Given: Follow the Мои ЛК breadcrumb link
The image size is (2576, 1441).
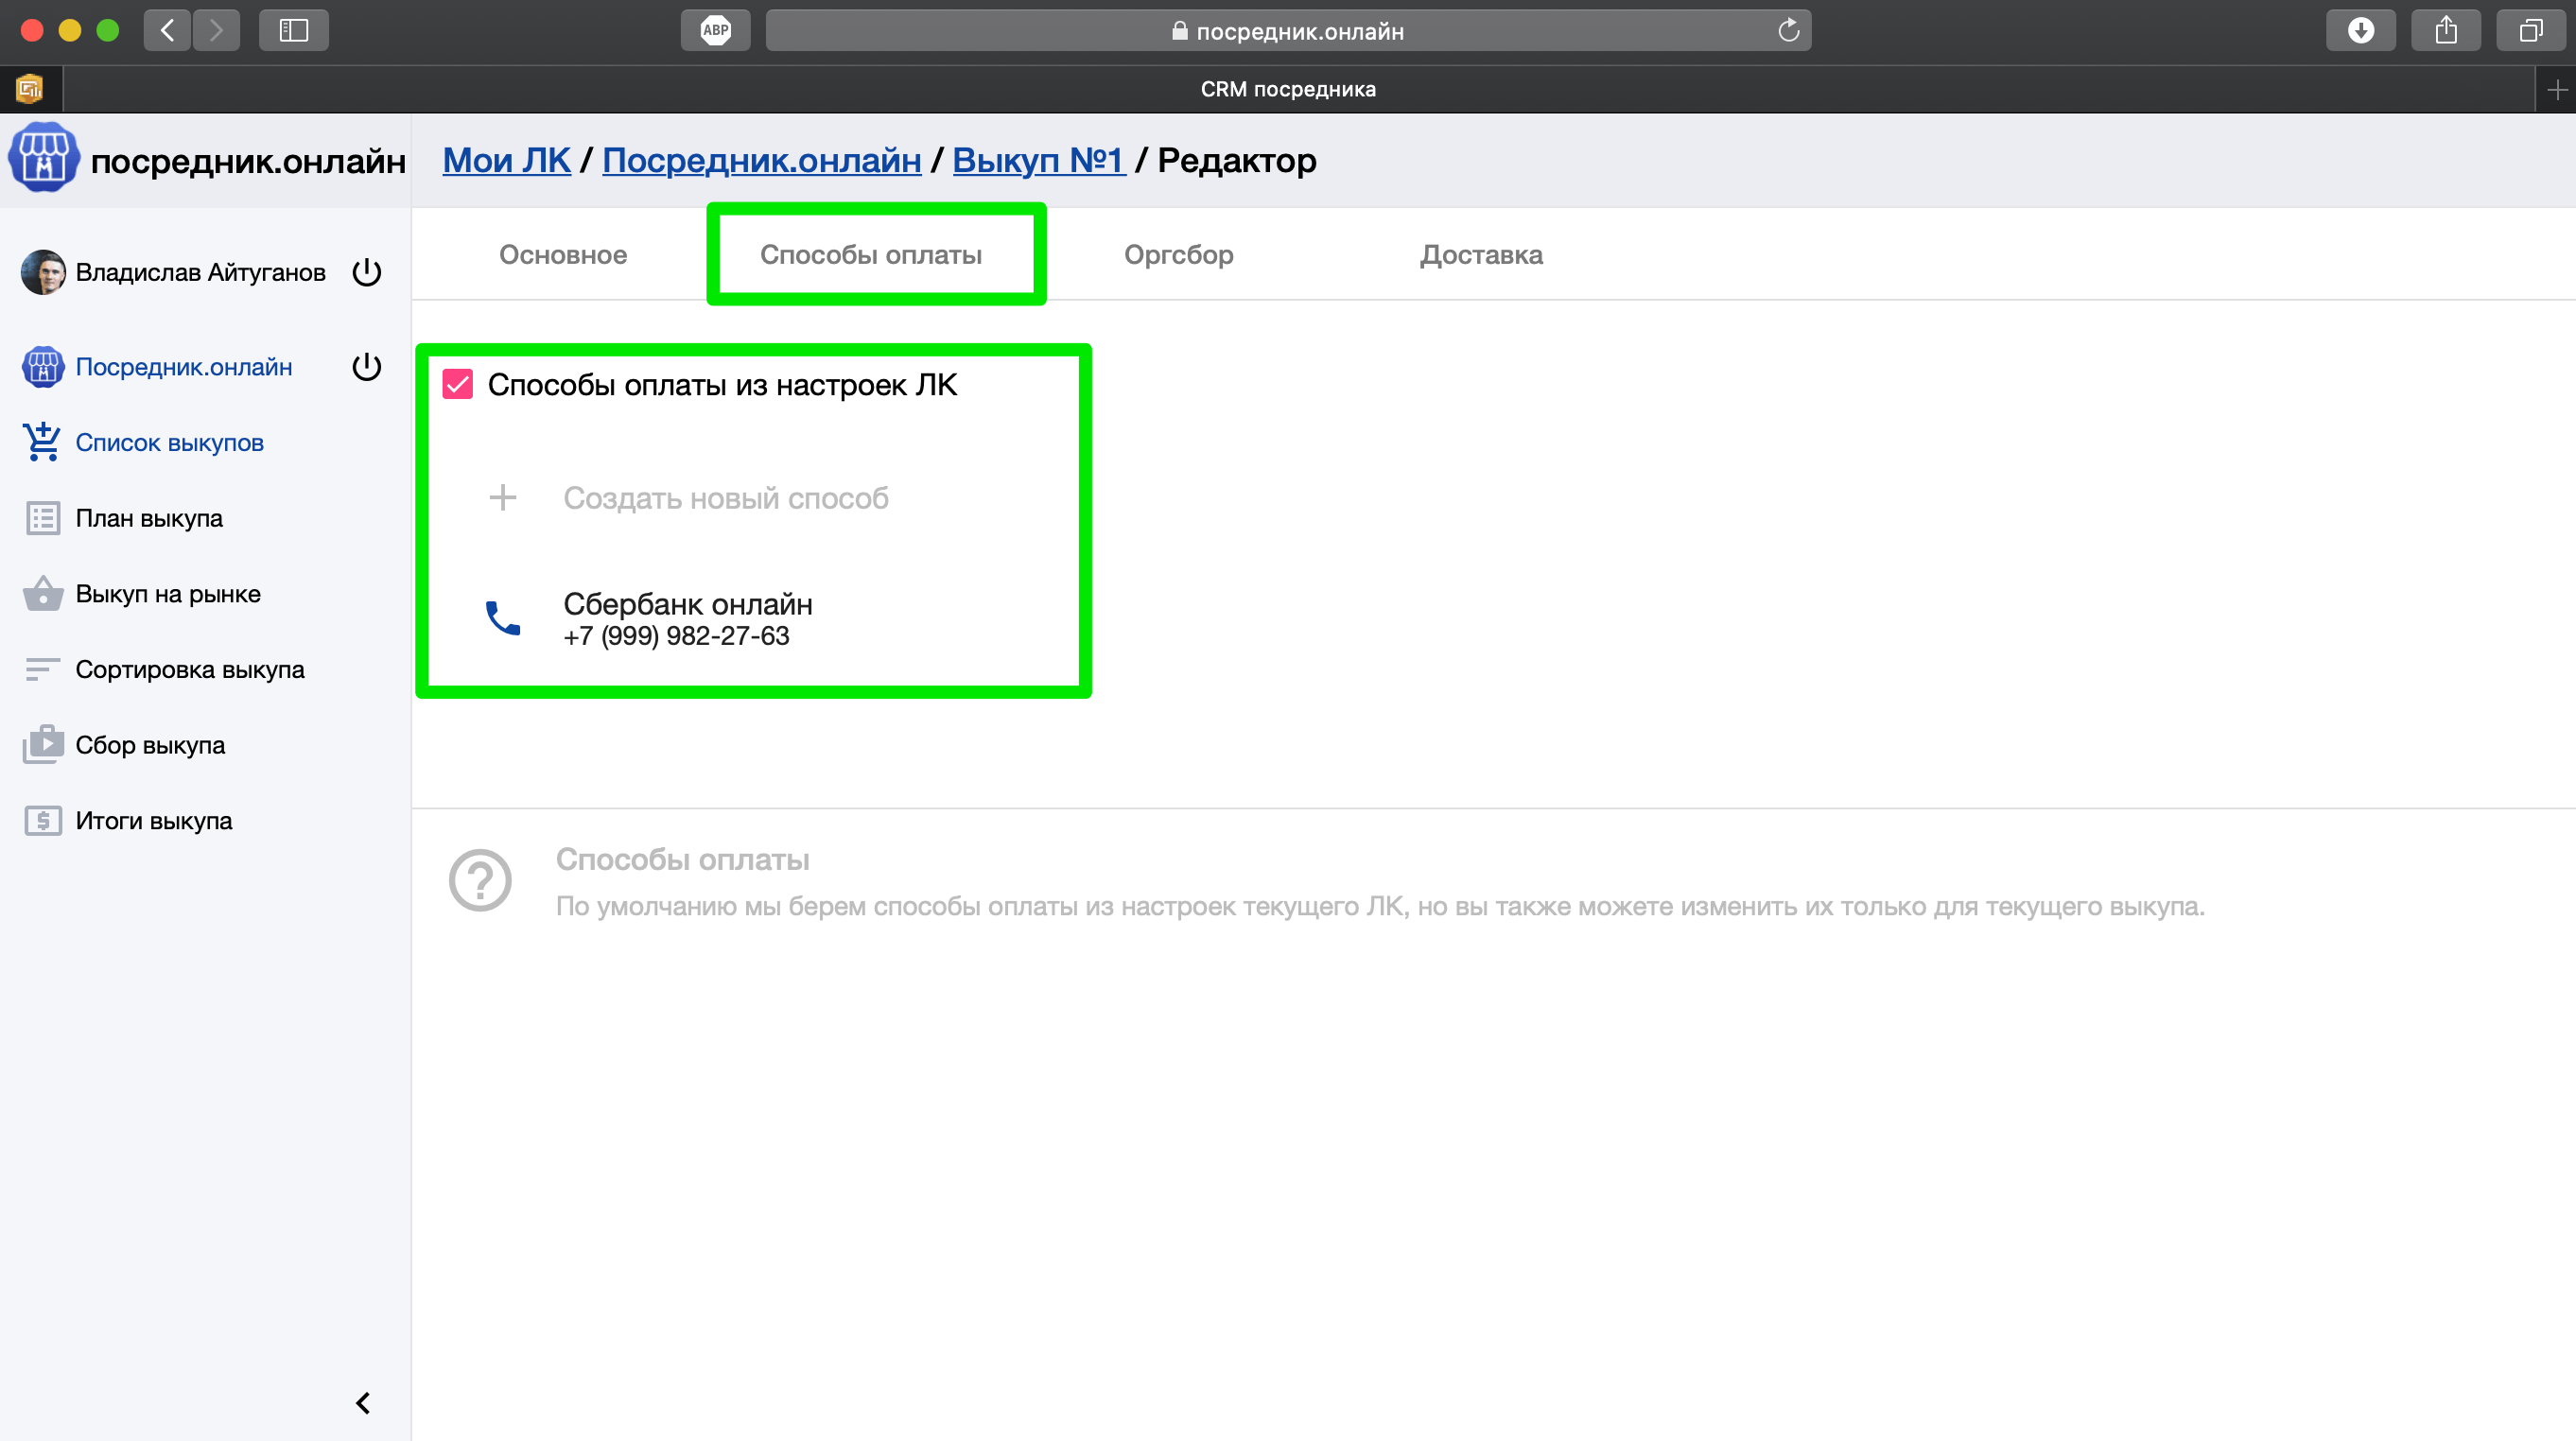Looking at the screenshot, I should coord(506,160).
